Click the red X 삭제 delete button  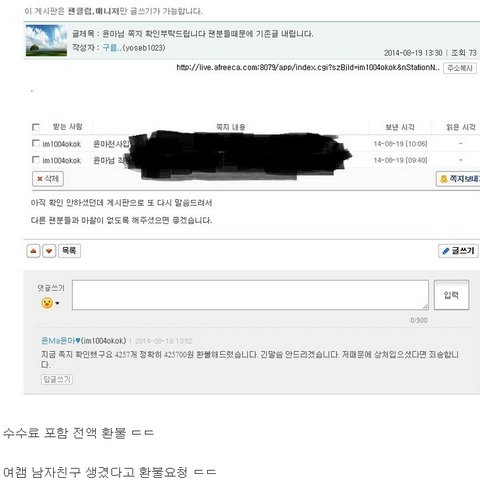coord(48,179)
